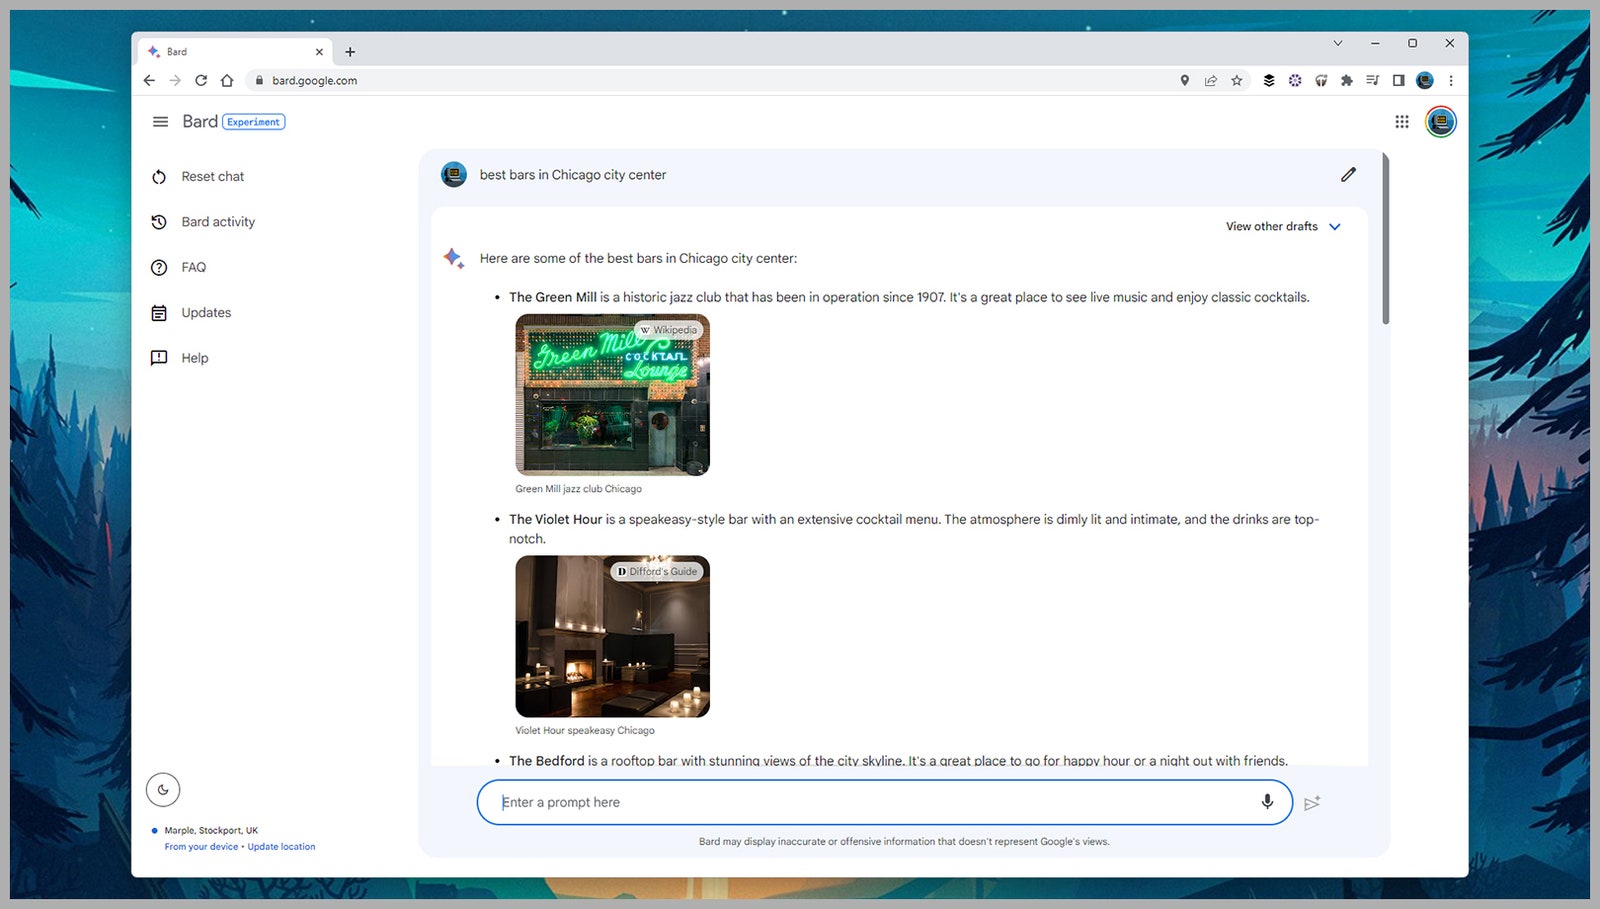The height and width of the screenshot is (909, 1600).
Task: Expand the tab search chevron in title bar
Action: [x=1337, y=44]
